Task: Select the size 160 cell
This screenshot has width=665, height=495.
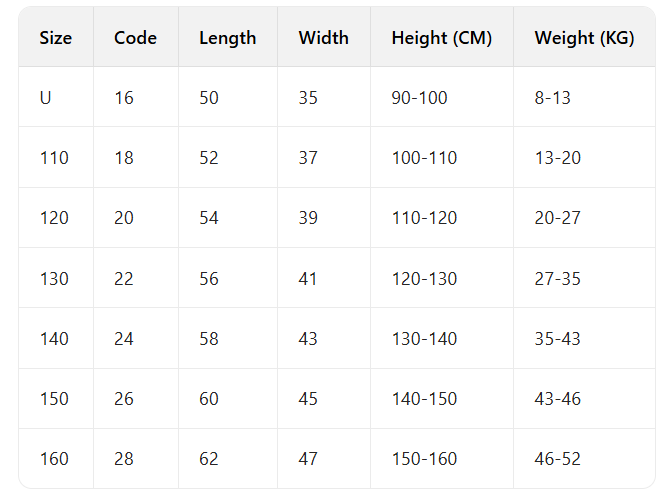Action: click(54, 459)
